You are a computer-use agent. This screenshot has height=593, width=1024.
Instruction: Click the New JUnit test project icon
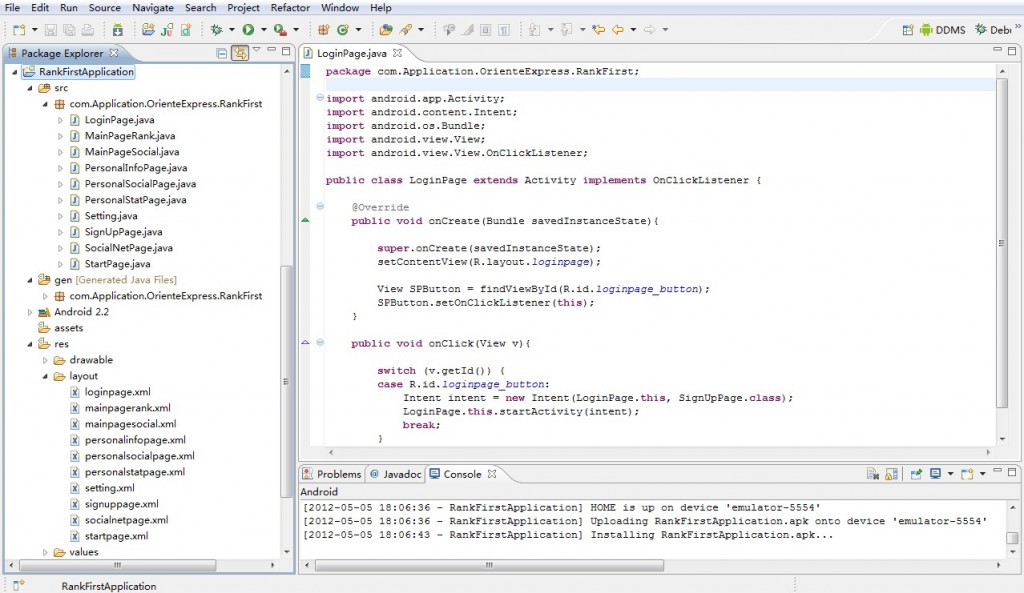[x=167, y=30]
